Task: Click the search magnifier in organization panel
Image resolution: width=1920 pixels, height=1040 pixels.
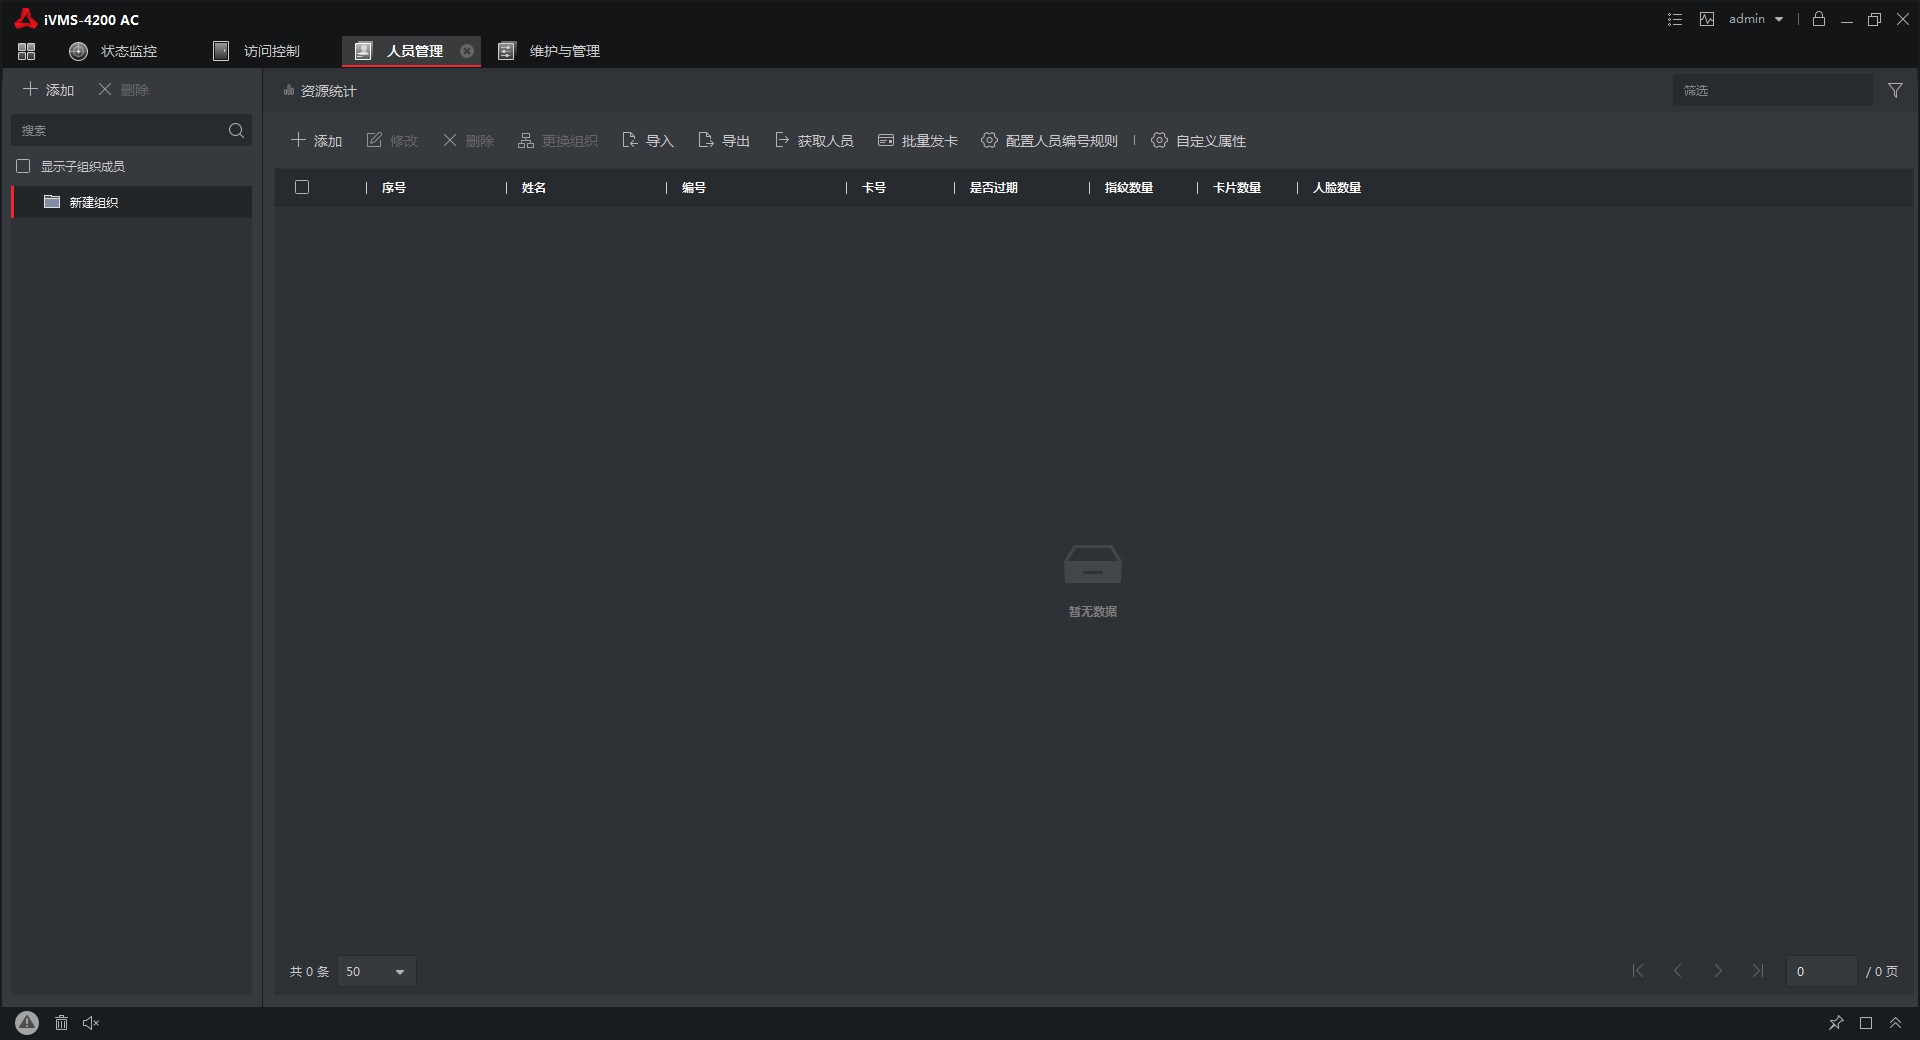Action: [236, 130]
